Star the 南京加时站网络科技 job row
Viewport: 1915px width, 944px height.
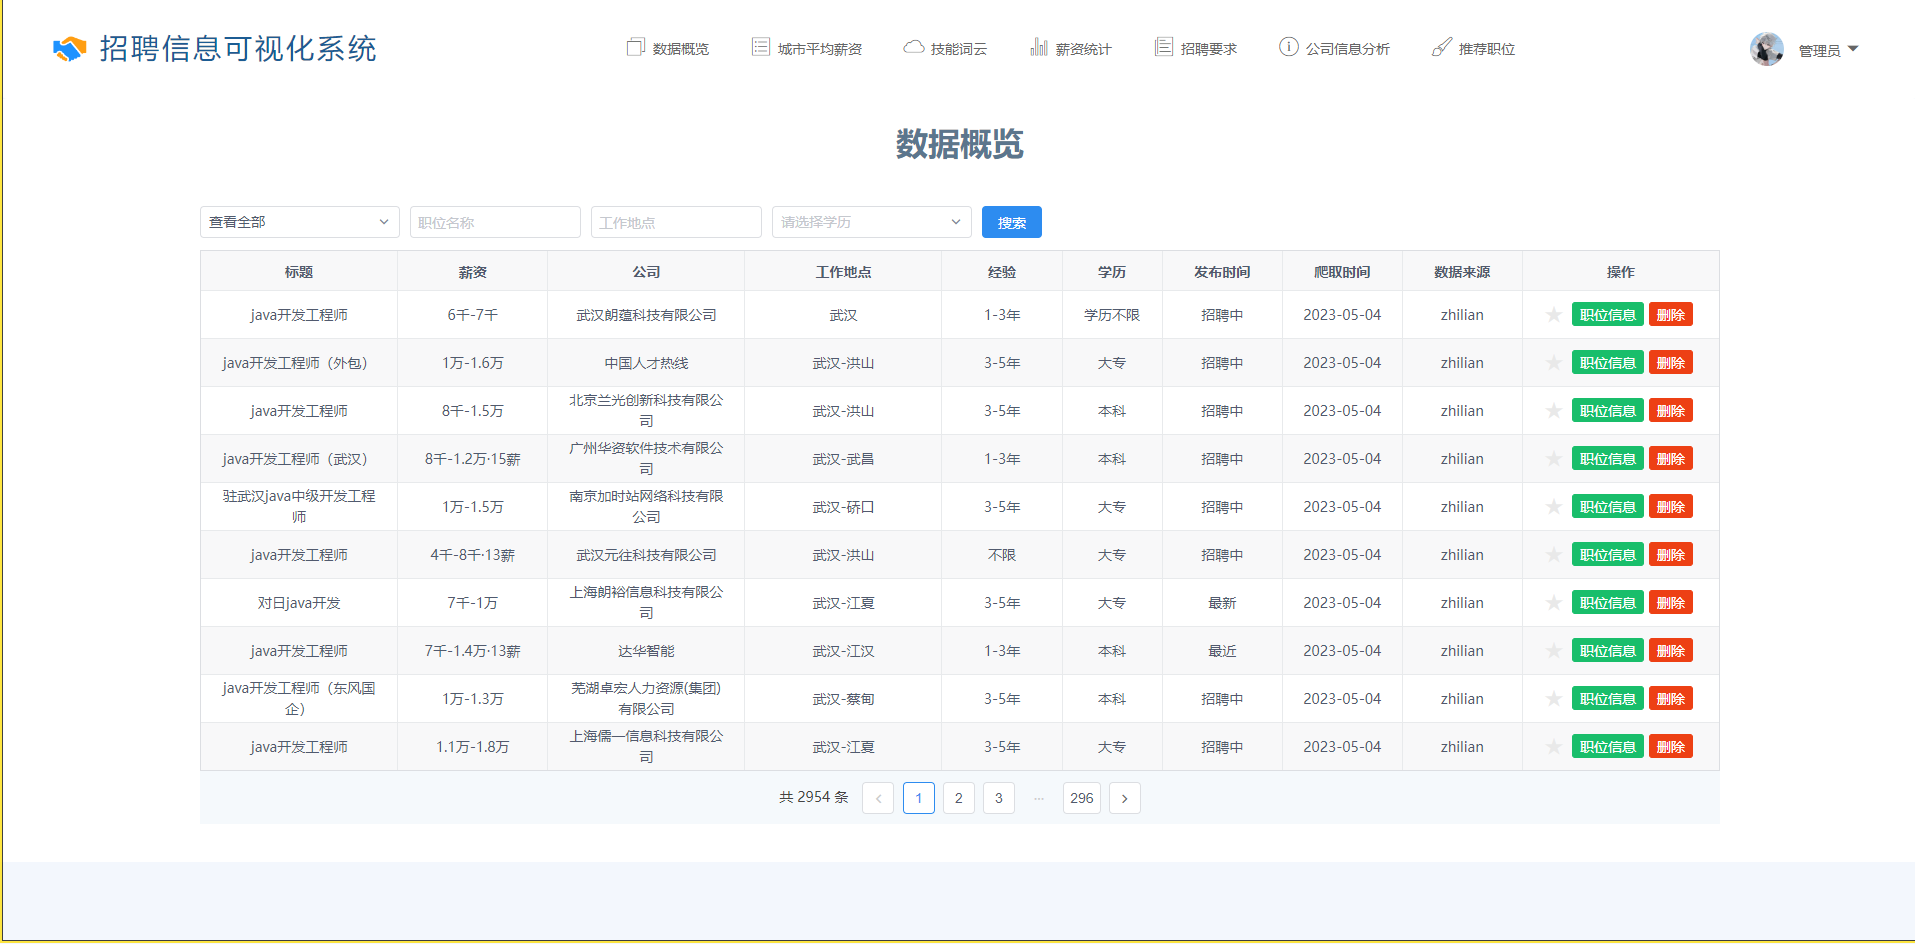1554,507
